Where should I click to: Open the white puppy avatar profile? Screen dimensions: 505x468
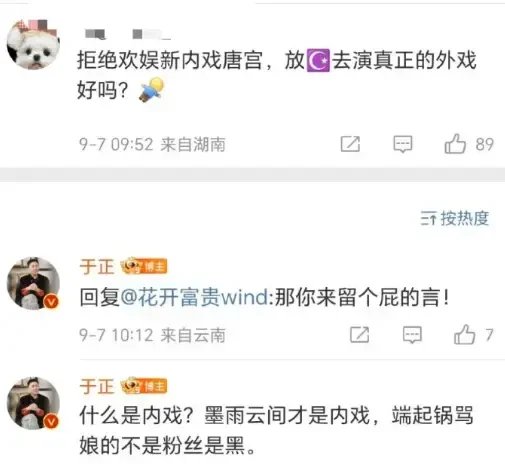pyautogui.click(x=33, y=44)
